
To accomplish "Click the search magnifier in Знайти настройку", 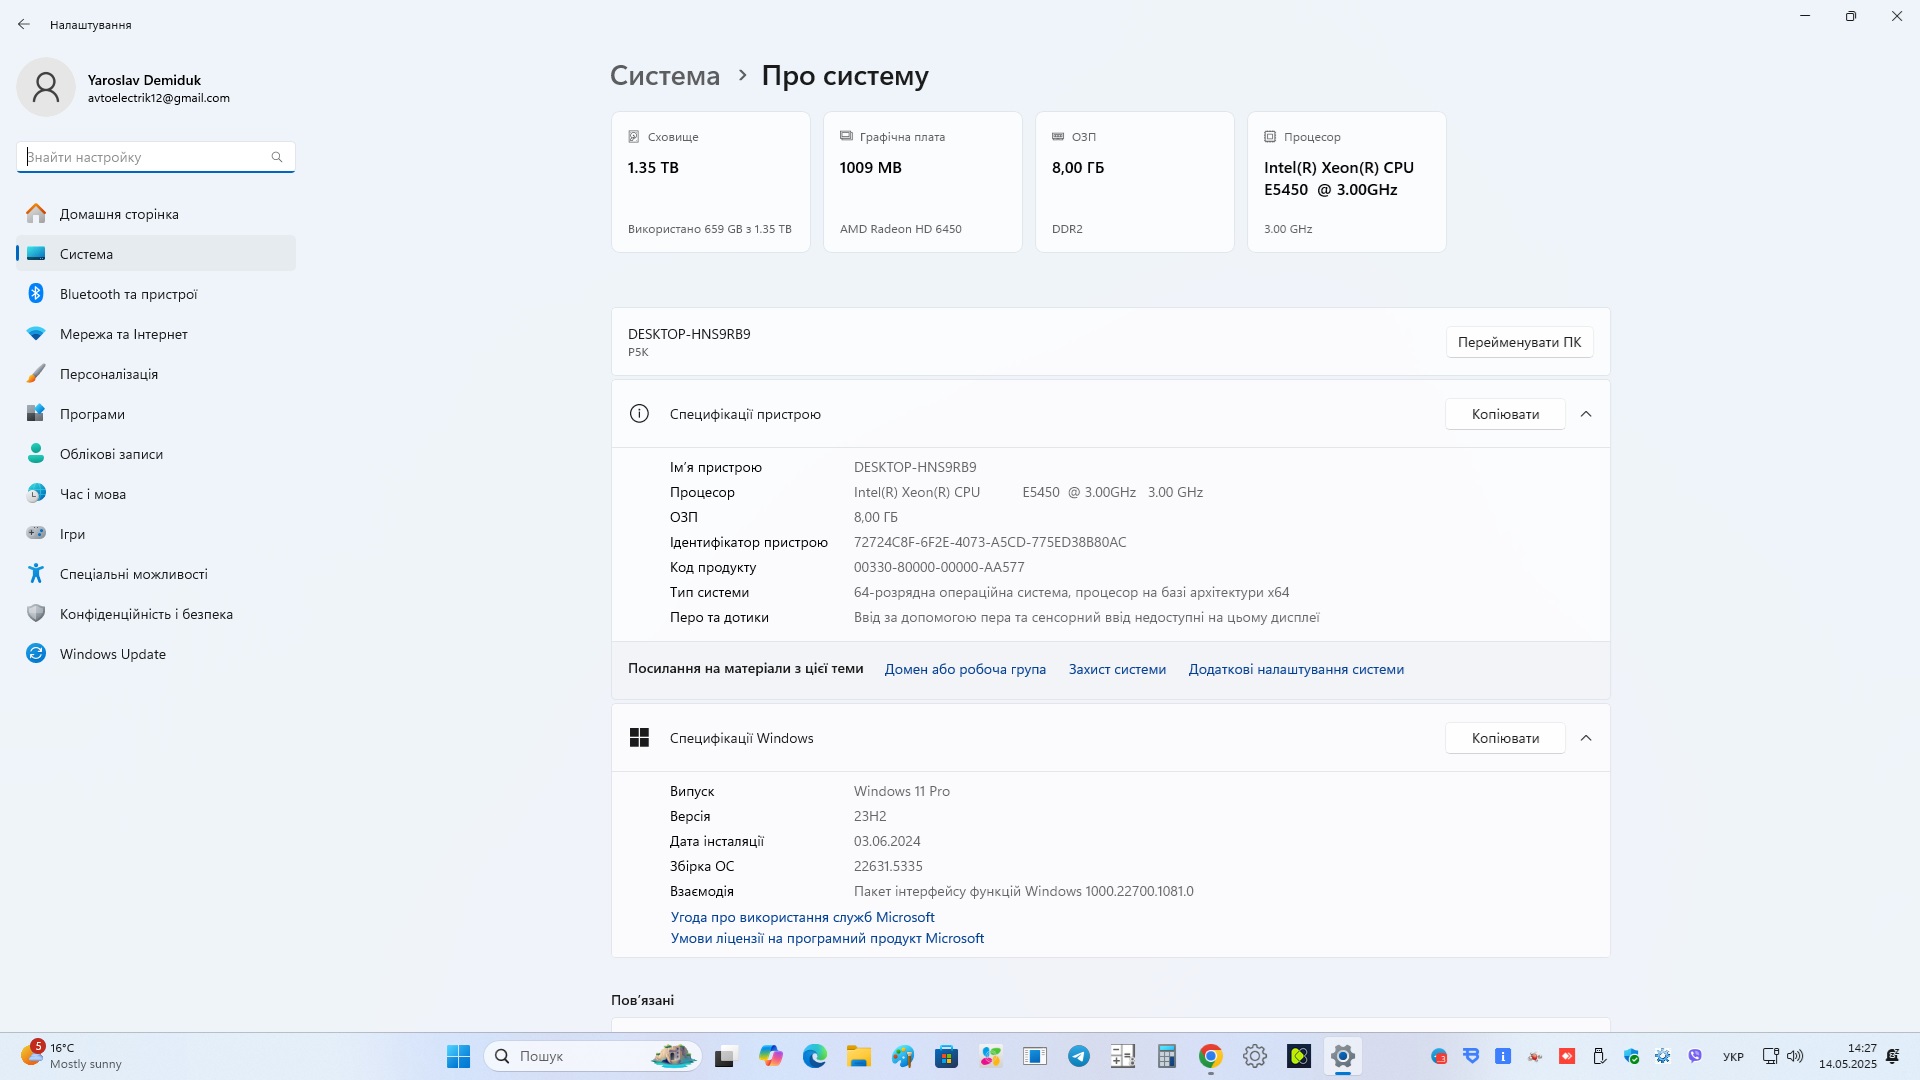I will 277,157.
